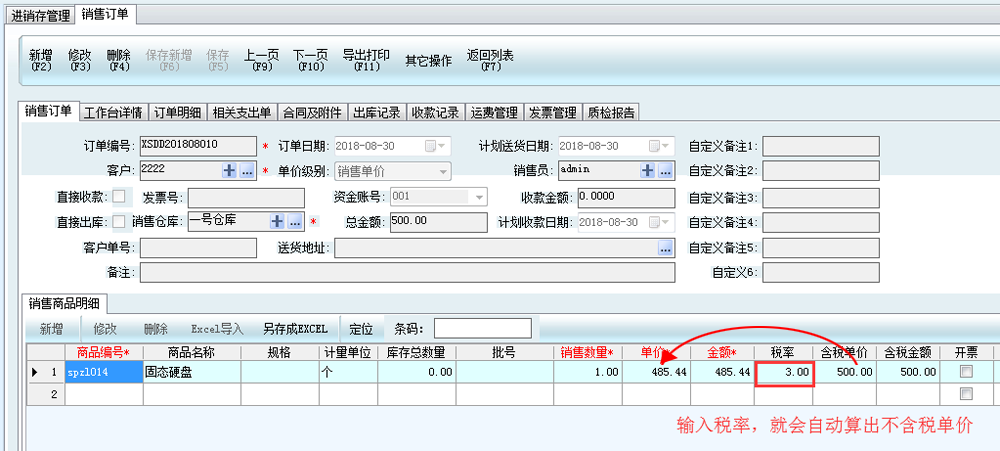This screenshot has height=451, width=1000.
Task: Expand the 资金账号 dropdown
Action: 479,196
